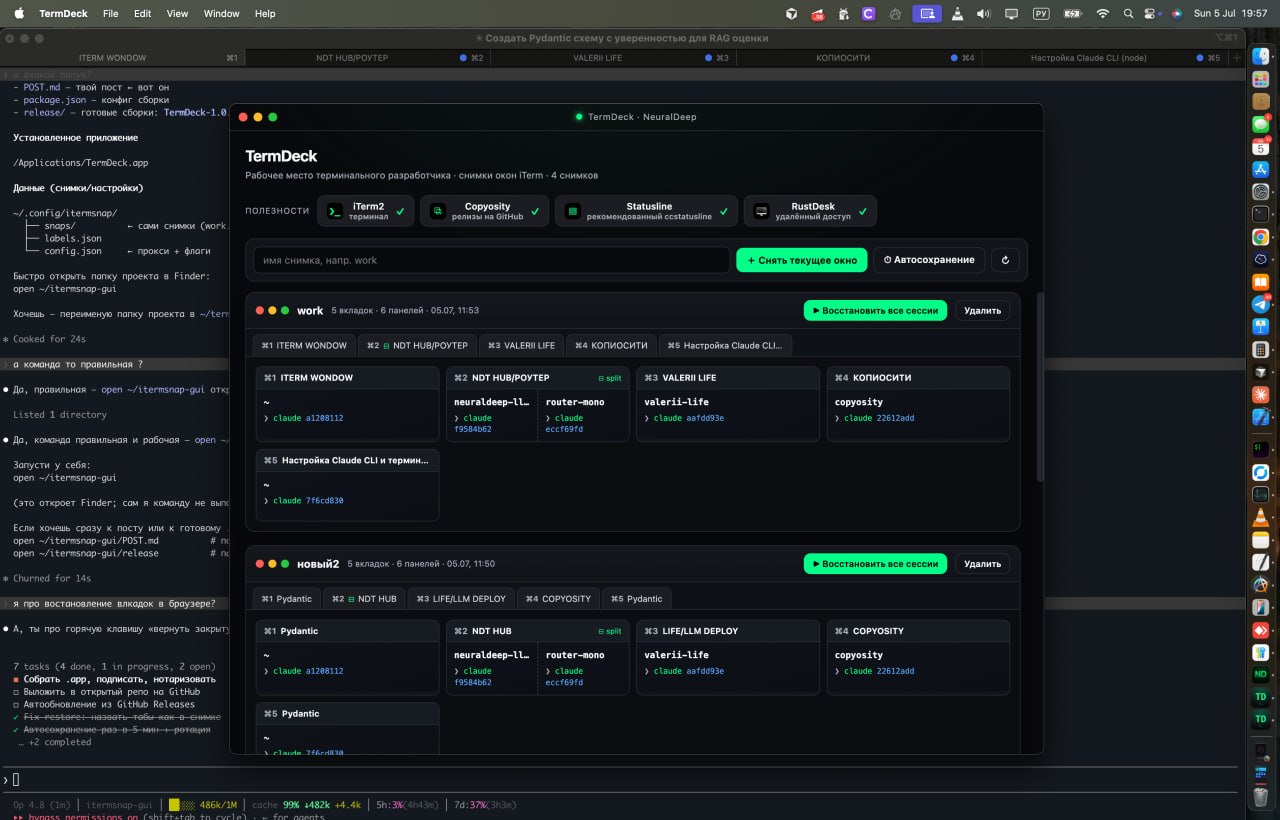Open the Statusline utility chip

click(x=646, y=211)
